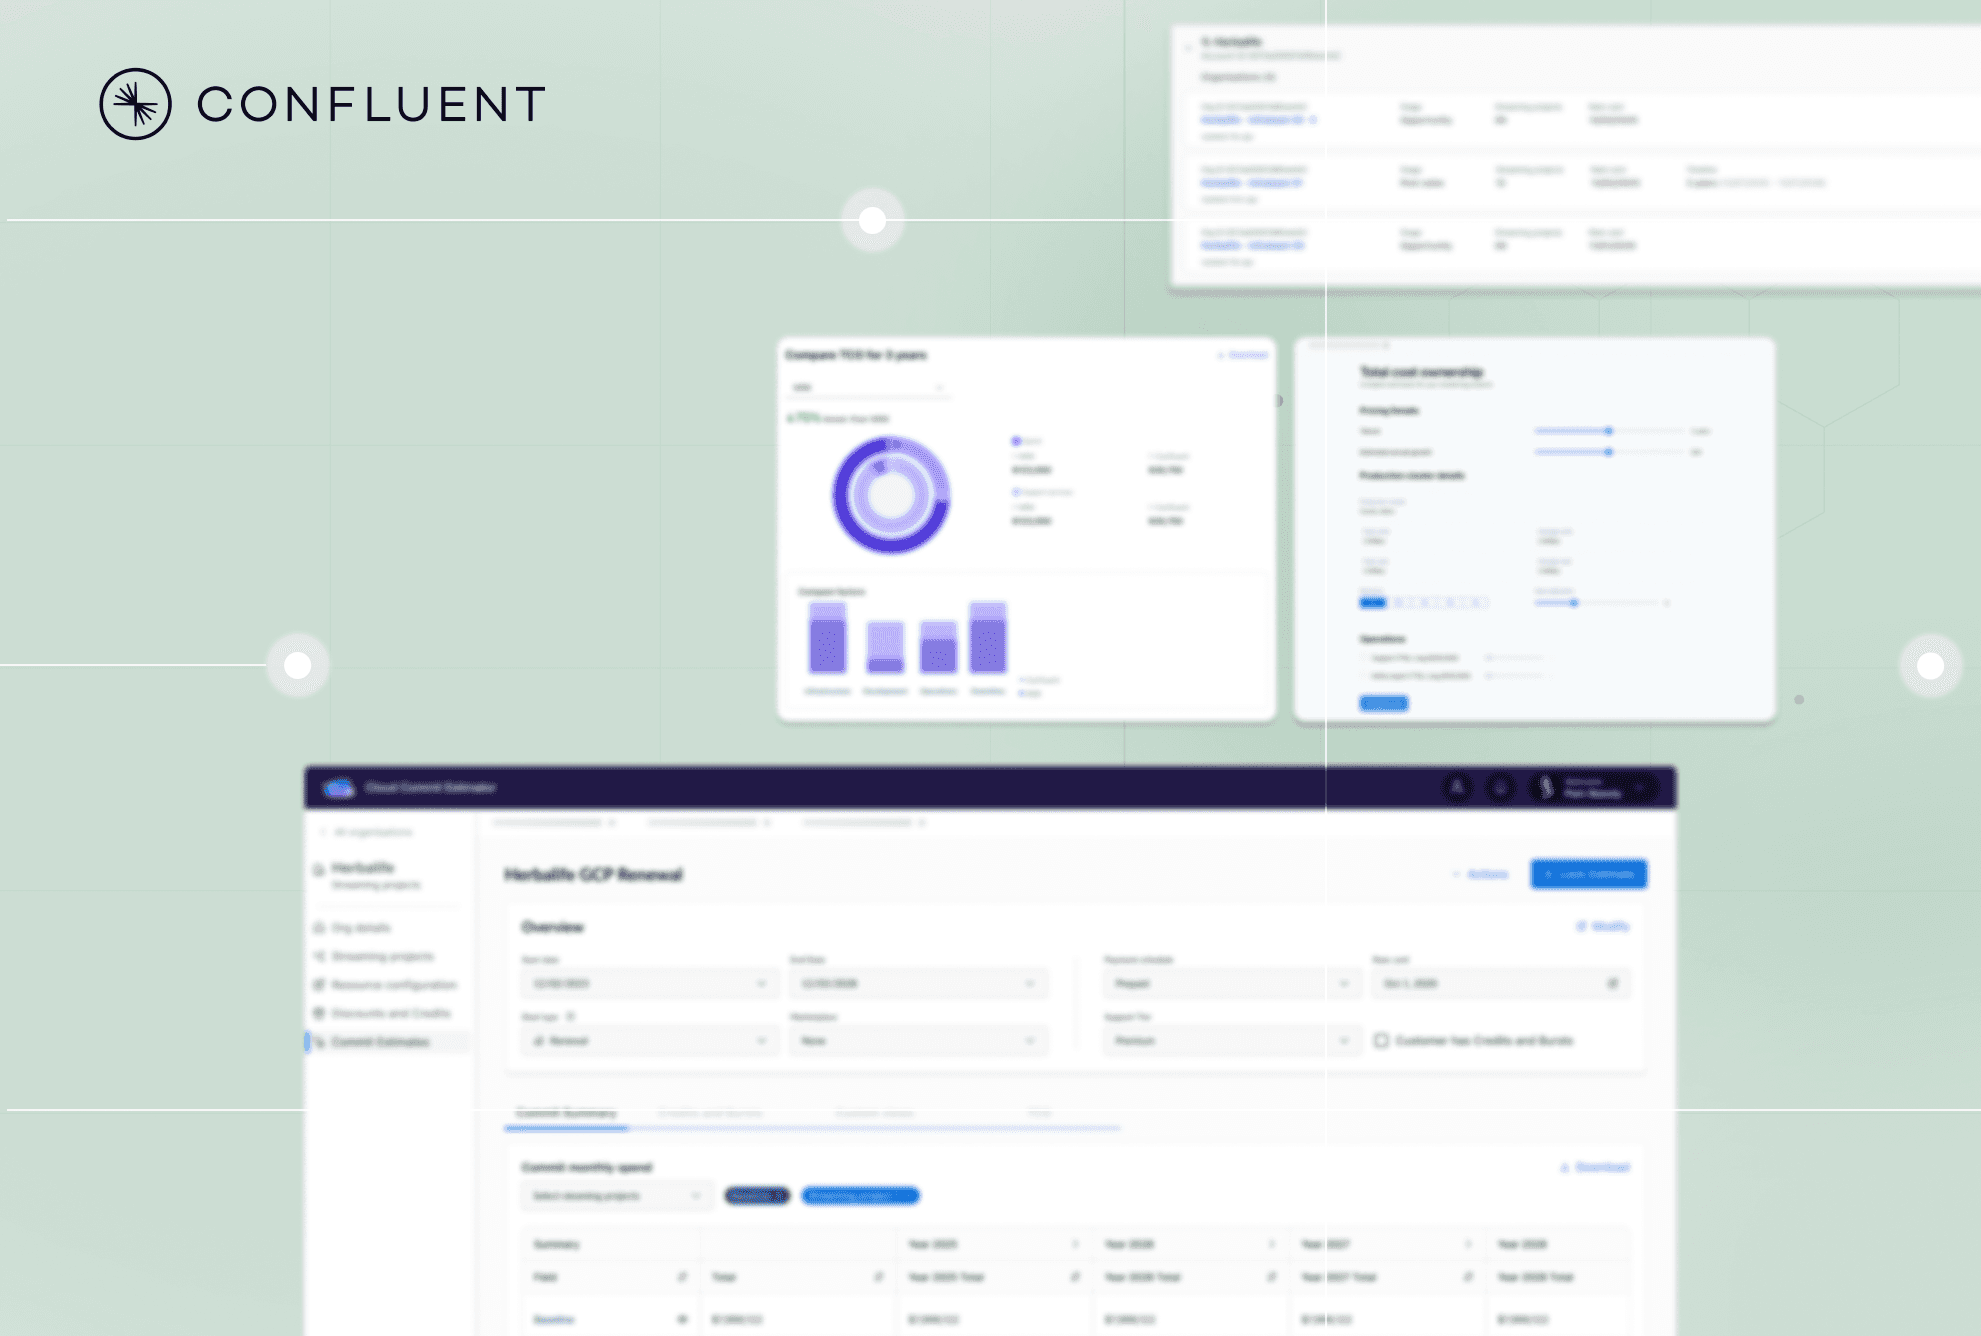Image resolution: width=1981 pixels, height=1336 pixels.
Task: Click the round icon left of user avatar
Action: 1500,788
